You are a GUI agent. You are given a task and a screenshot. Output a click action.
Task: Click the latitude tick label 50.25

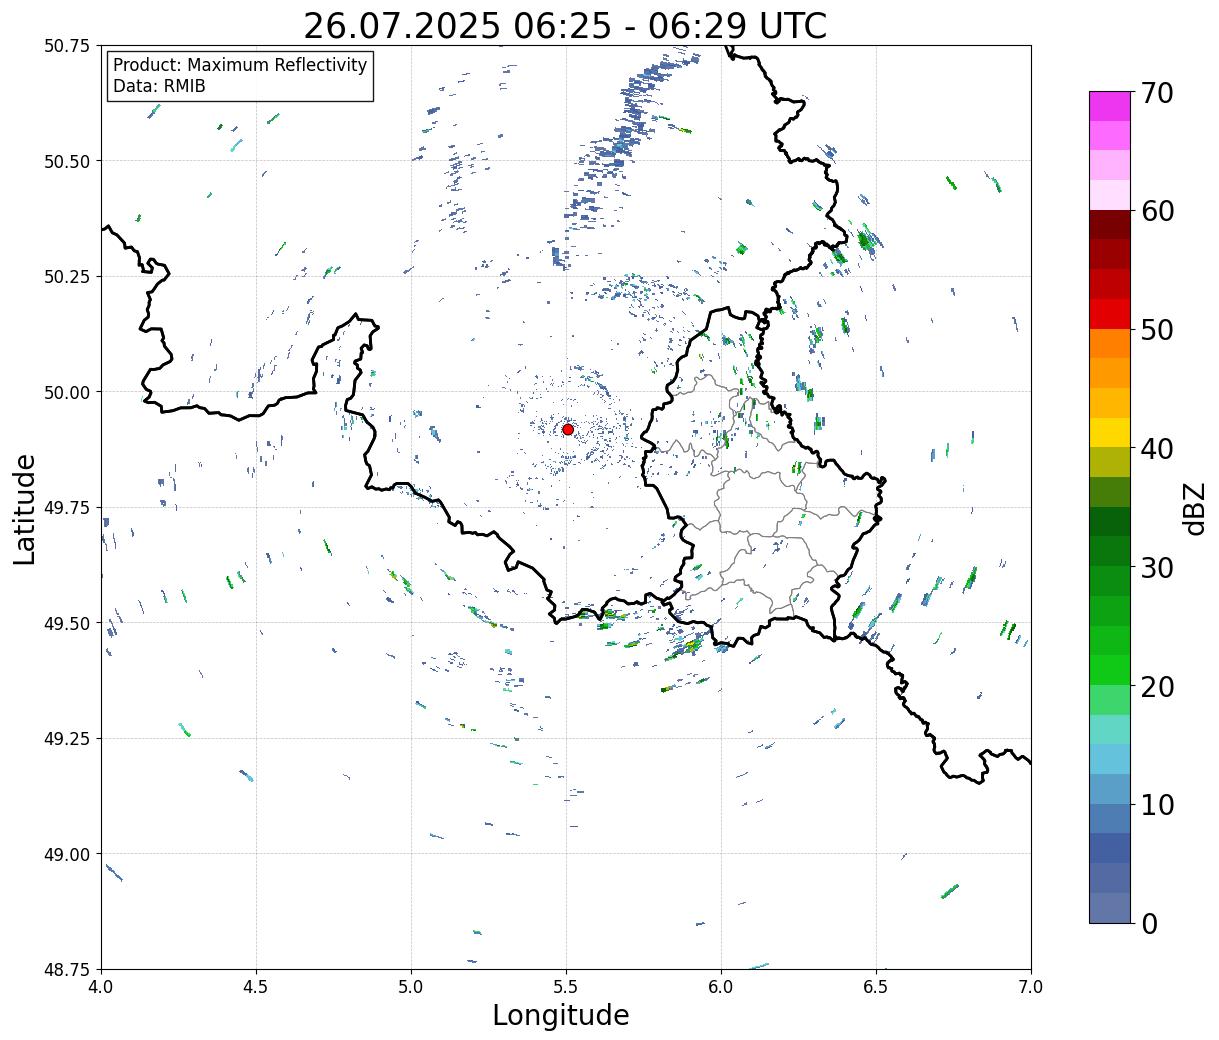(67, 277)
